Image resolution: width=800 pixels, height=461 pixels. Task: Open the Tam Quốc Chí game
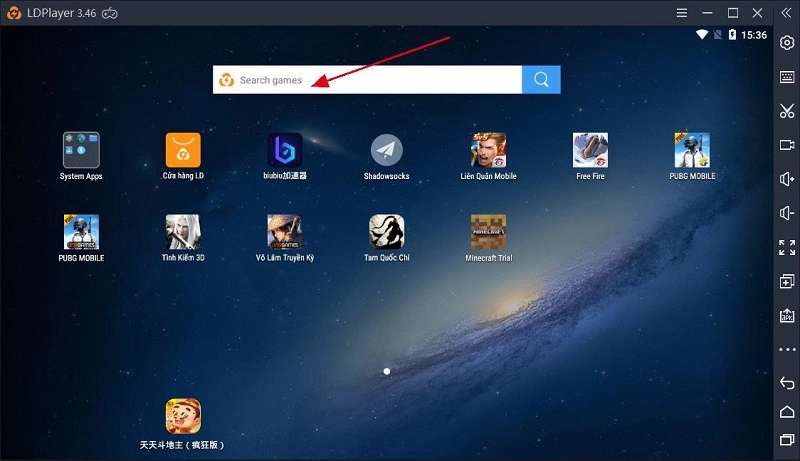387,232
